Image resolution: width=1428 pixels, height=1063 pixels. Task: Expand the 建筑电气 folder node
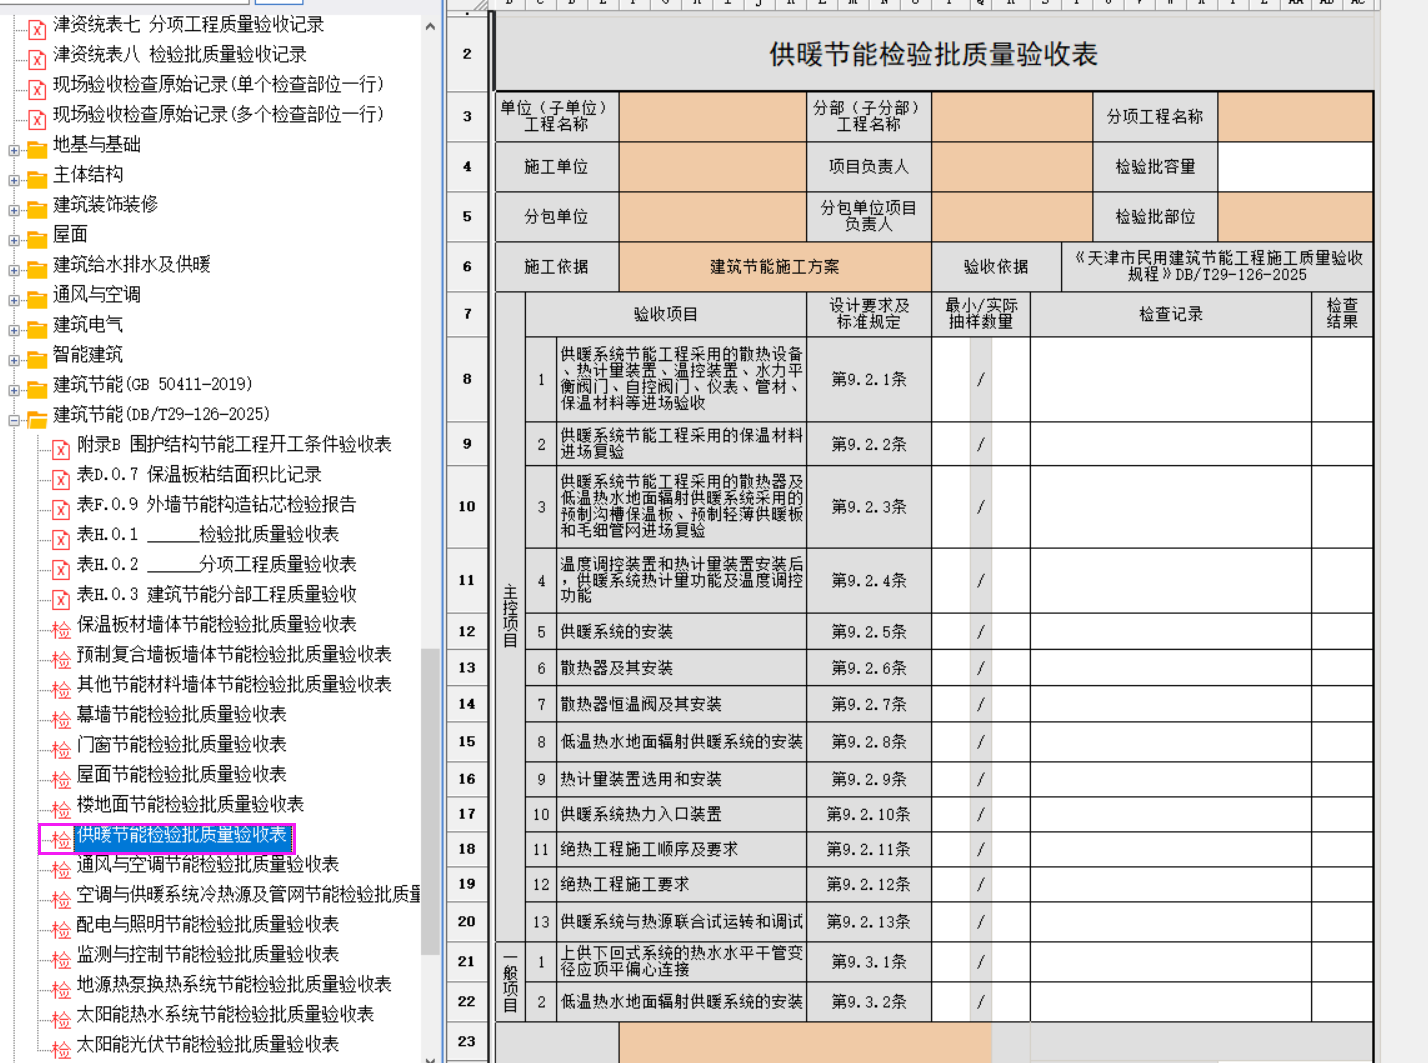pos(14,330)
